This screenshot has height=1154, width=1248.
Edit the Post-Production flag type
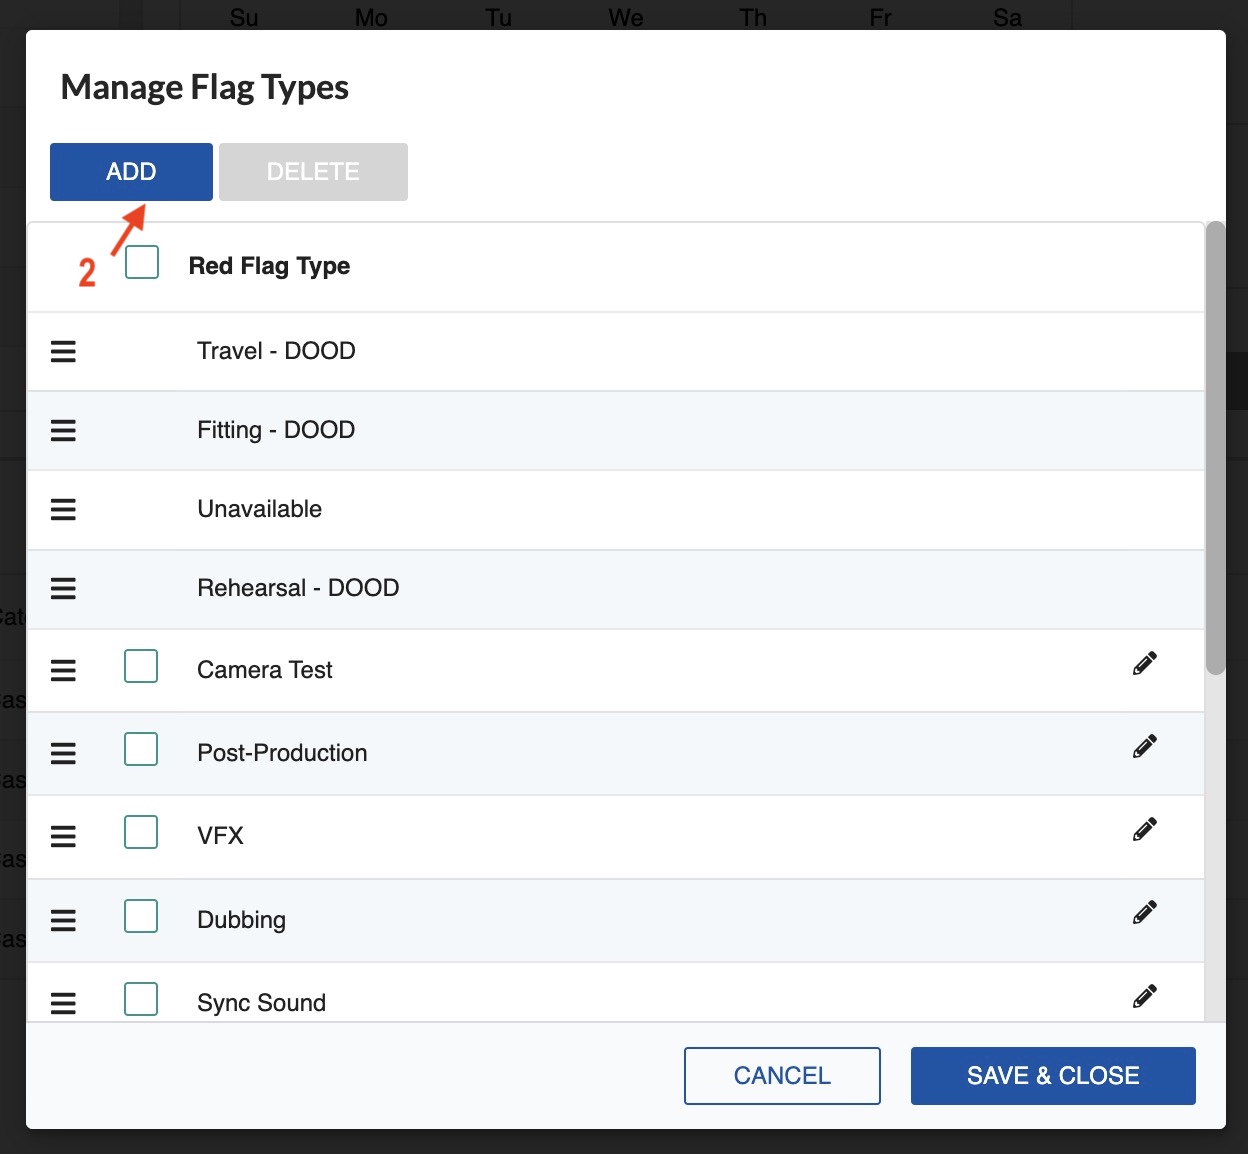pyautogui.click(x=1144, y=747)
